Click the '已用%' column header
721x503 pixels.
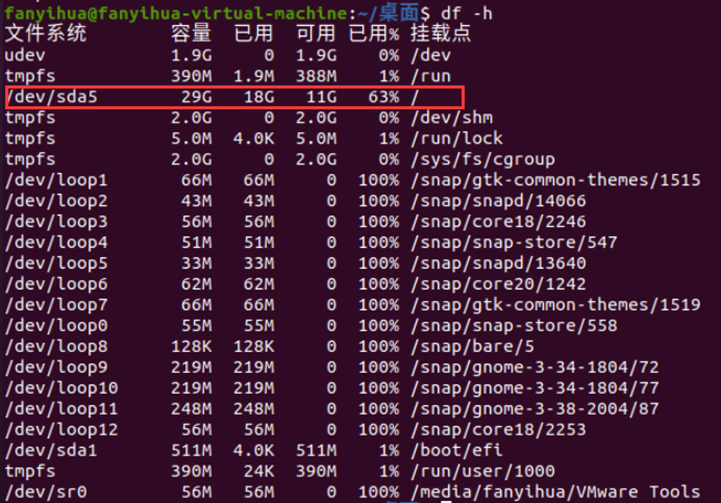[374, 34]
